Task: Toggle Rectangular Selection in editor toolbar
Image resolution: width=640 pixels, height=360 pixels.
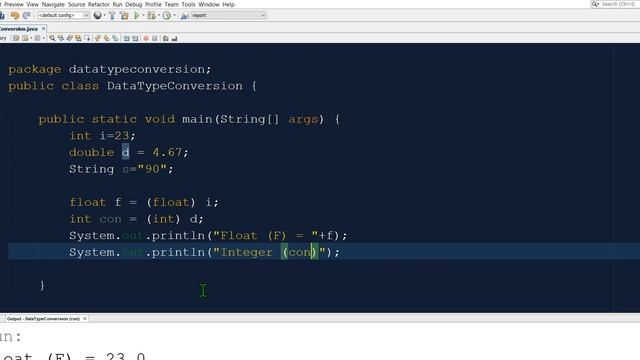Action: pos(87,38)
